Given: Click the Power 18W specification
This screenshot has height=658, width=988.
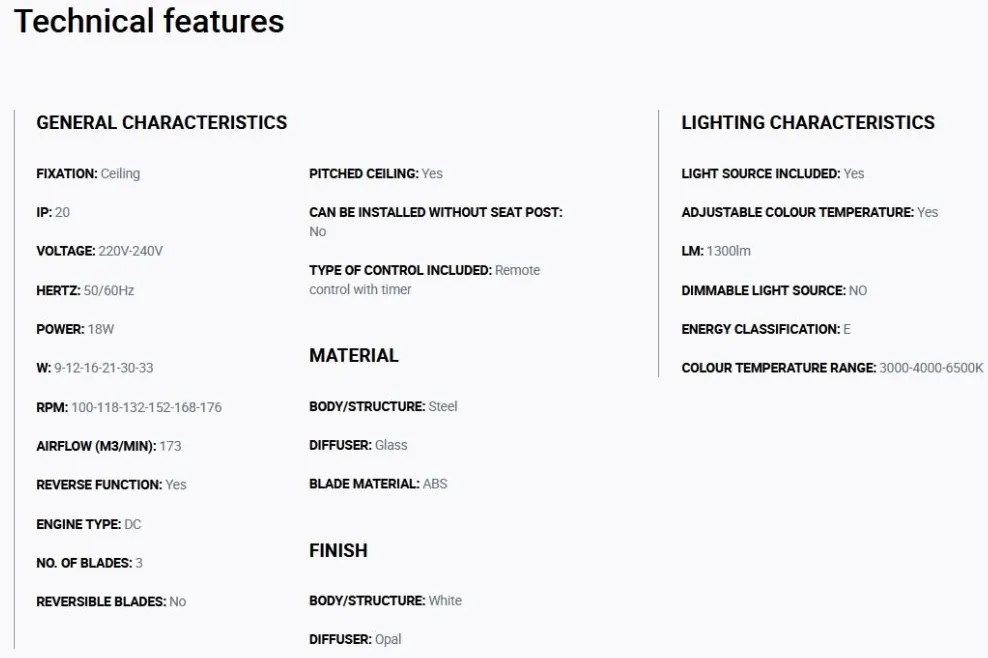Looking at the screenshot, I should (75, 329).
